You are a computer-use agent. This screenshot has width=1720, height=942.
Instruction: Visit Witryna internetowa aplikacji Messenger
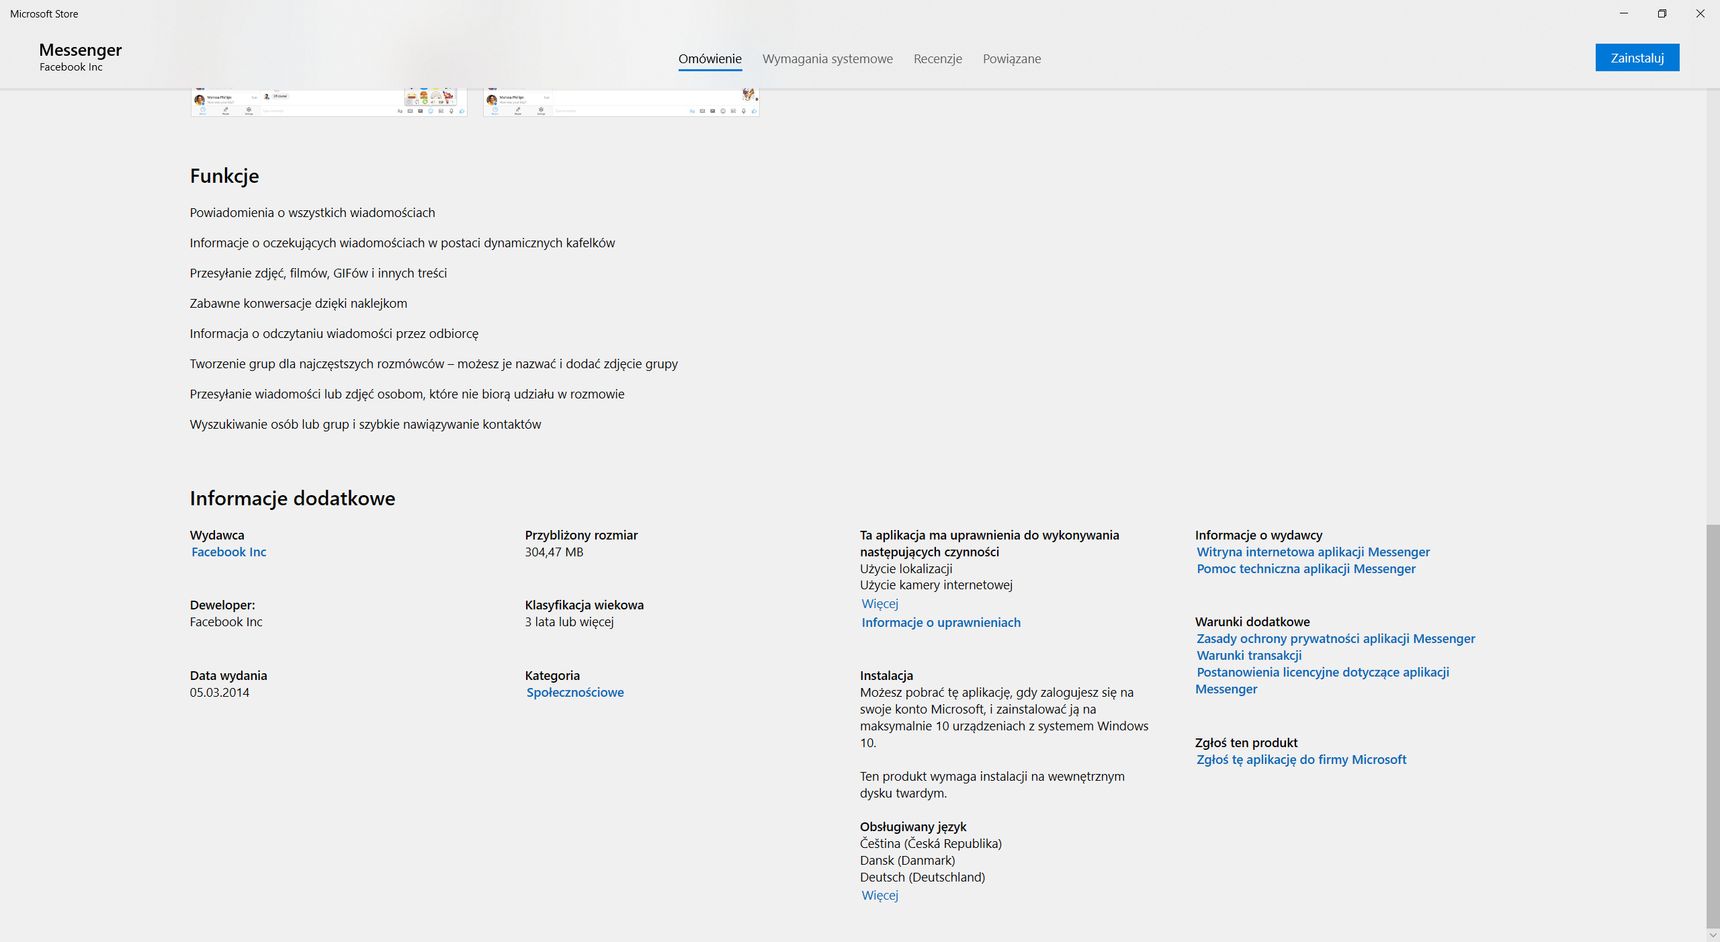[1313, 552]
